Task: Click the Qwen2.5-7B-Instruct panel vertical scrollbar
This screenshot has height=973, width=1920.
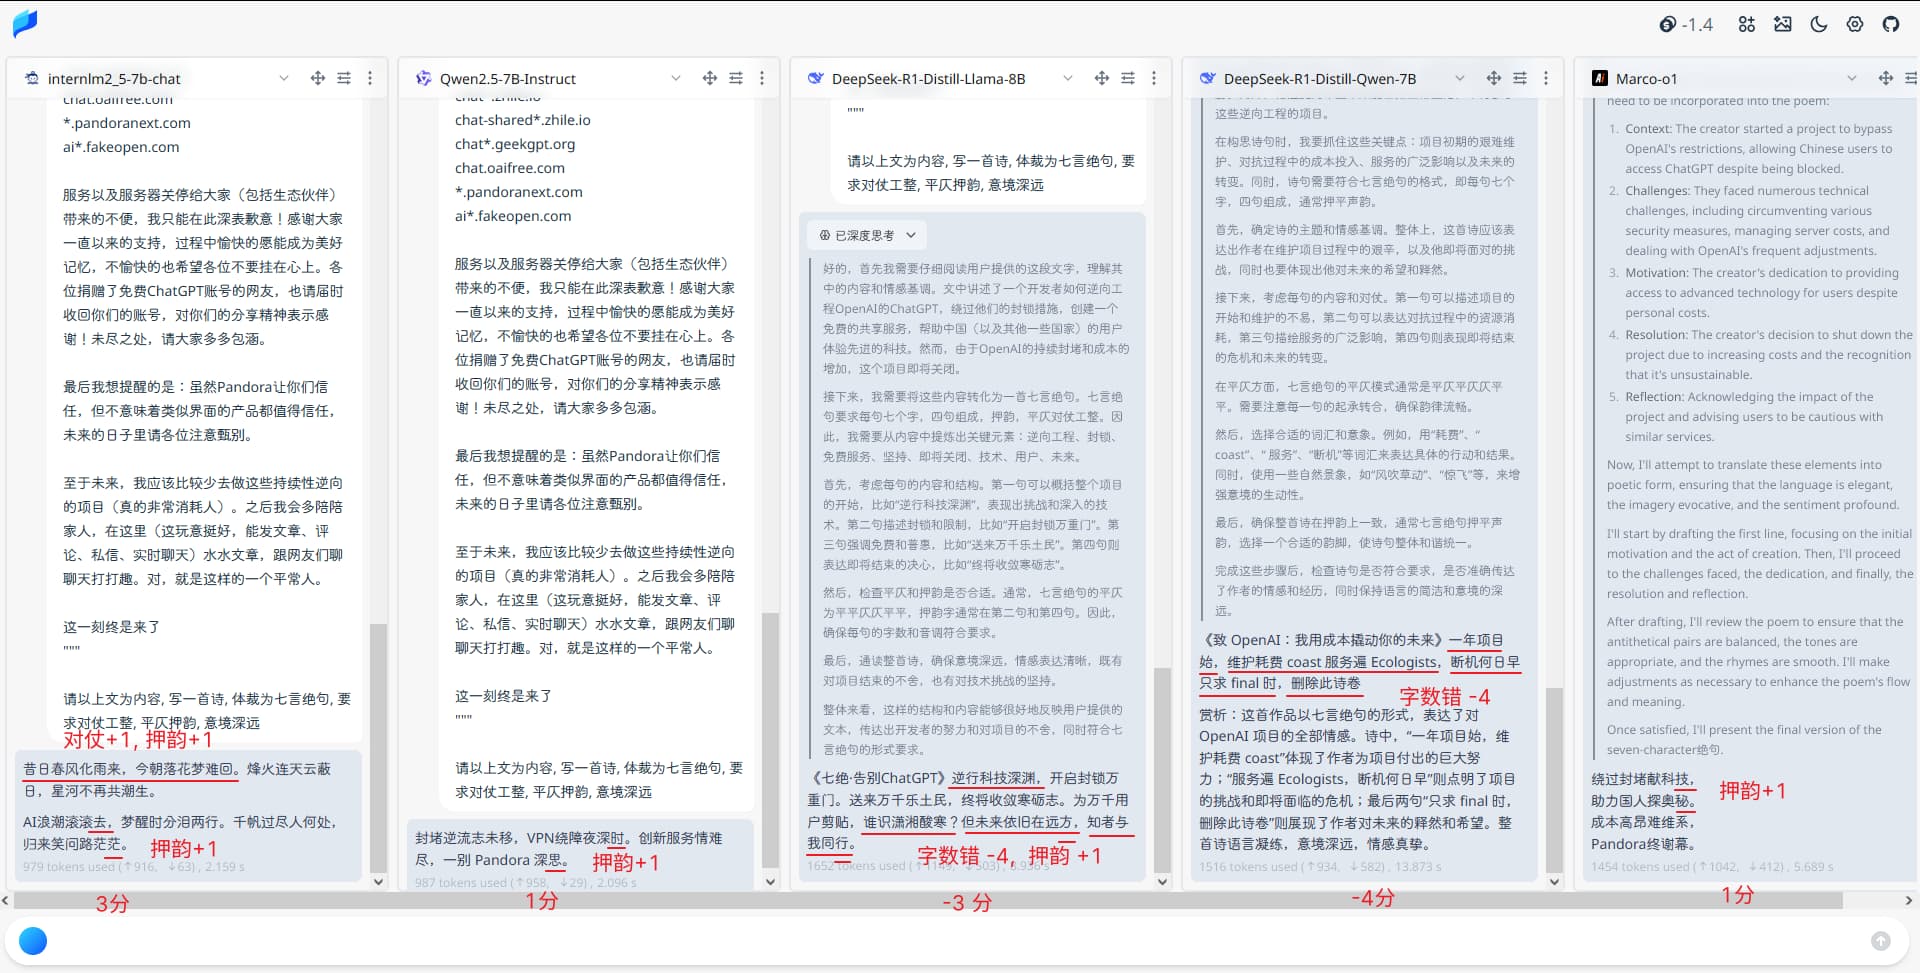Action: coord(770,740)
